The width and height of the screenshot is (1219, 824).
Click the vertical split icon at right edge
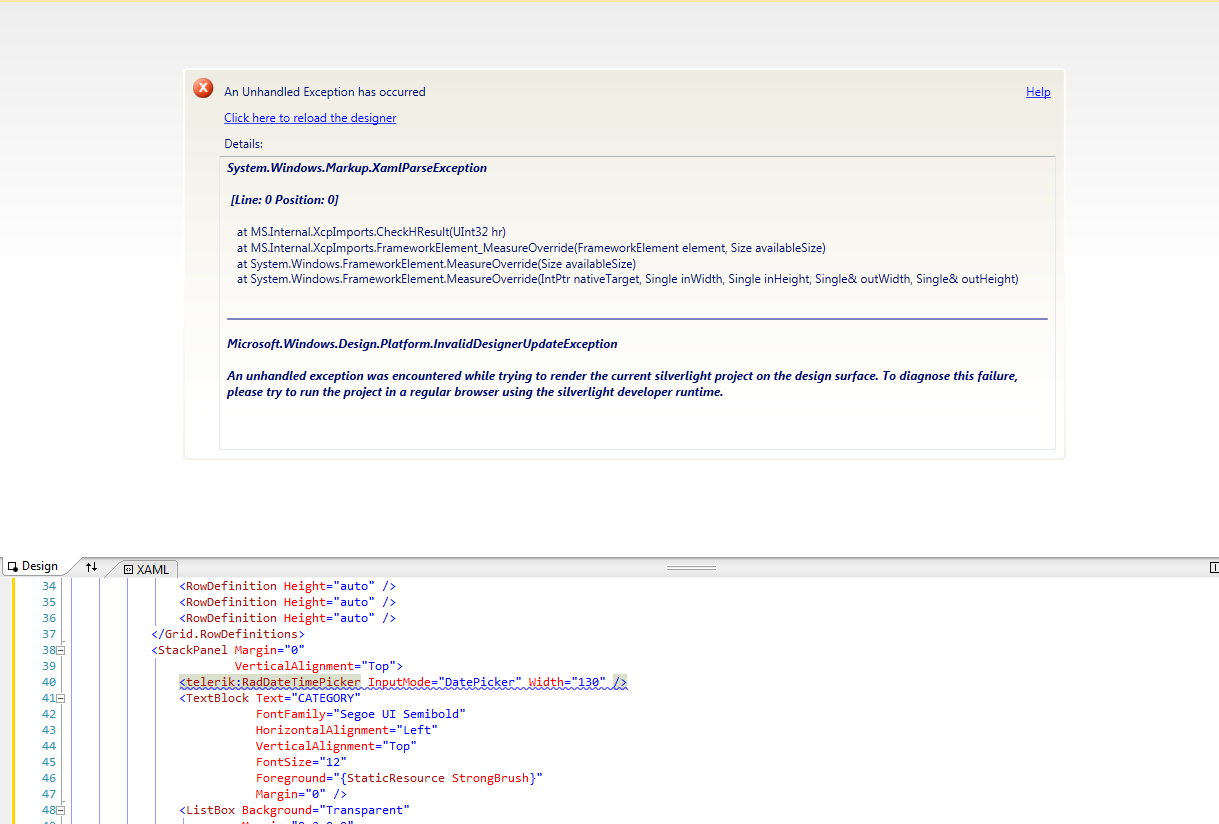click(1214, 567)
